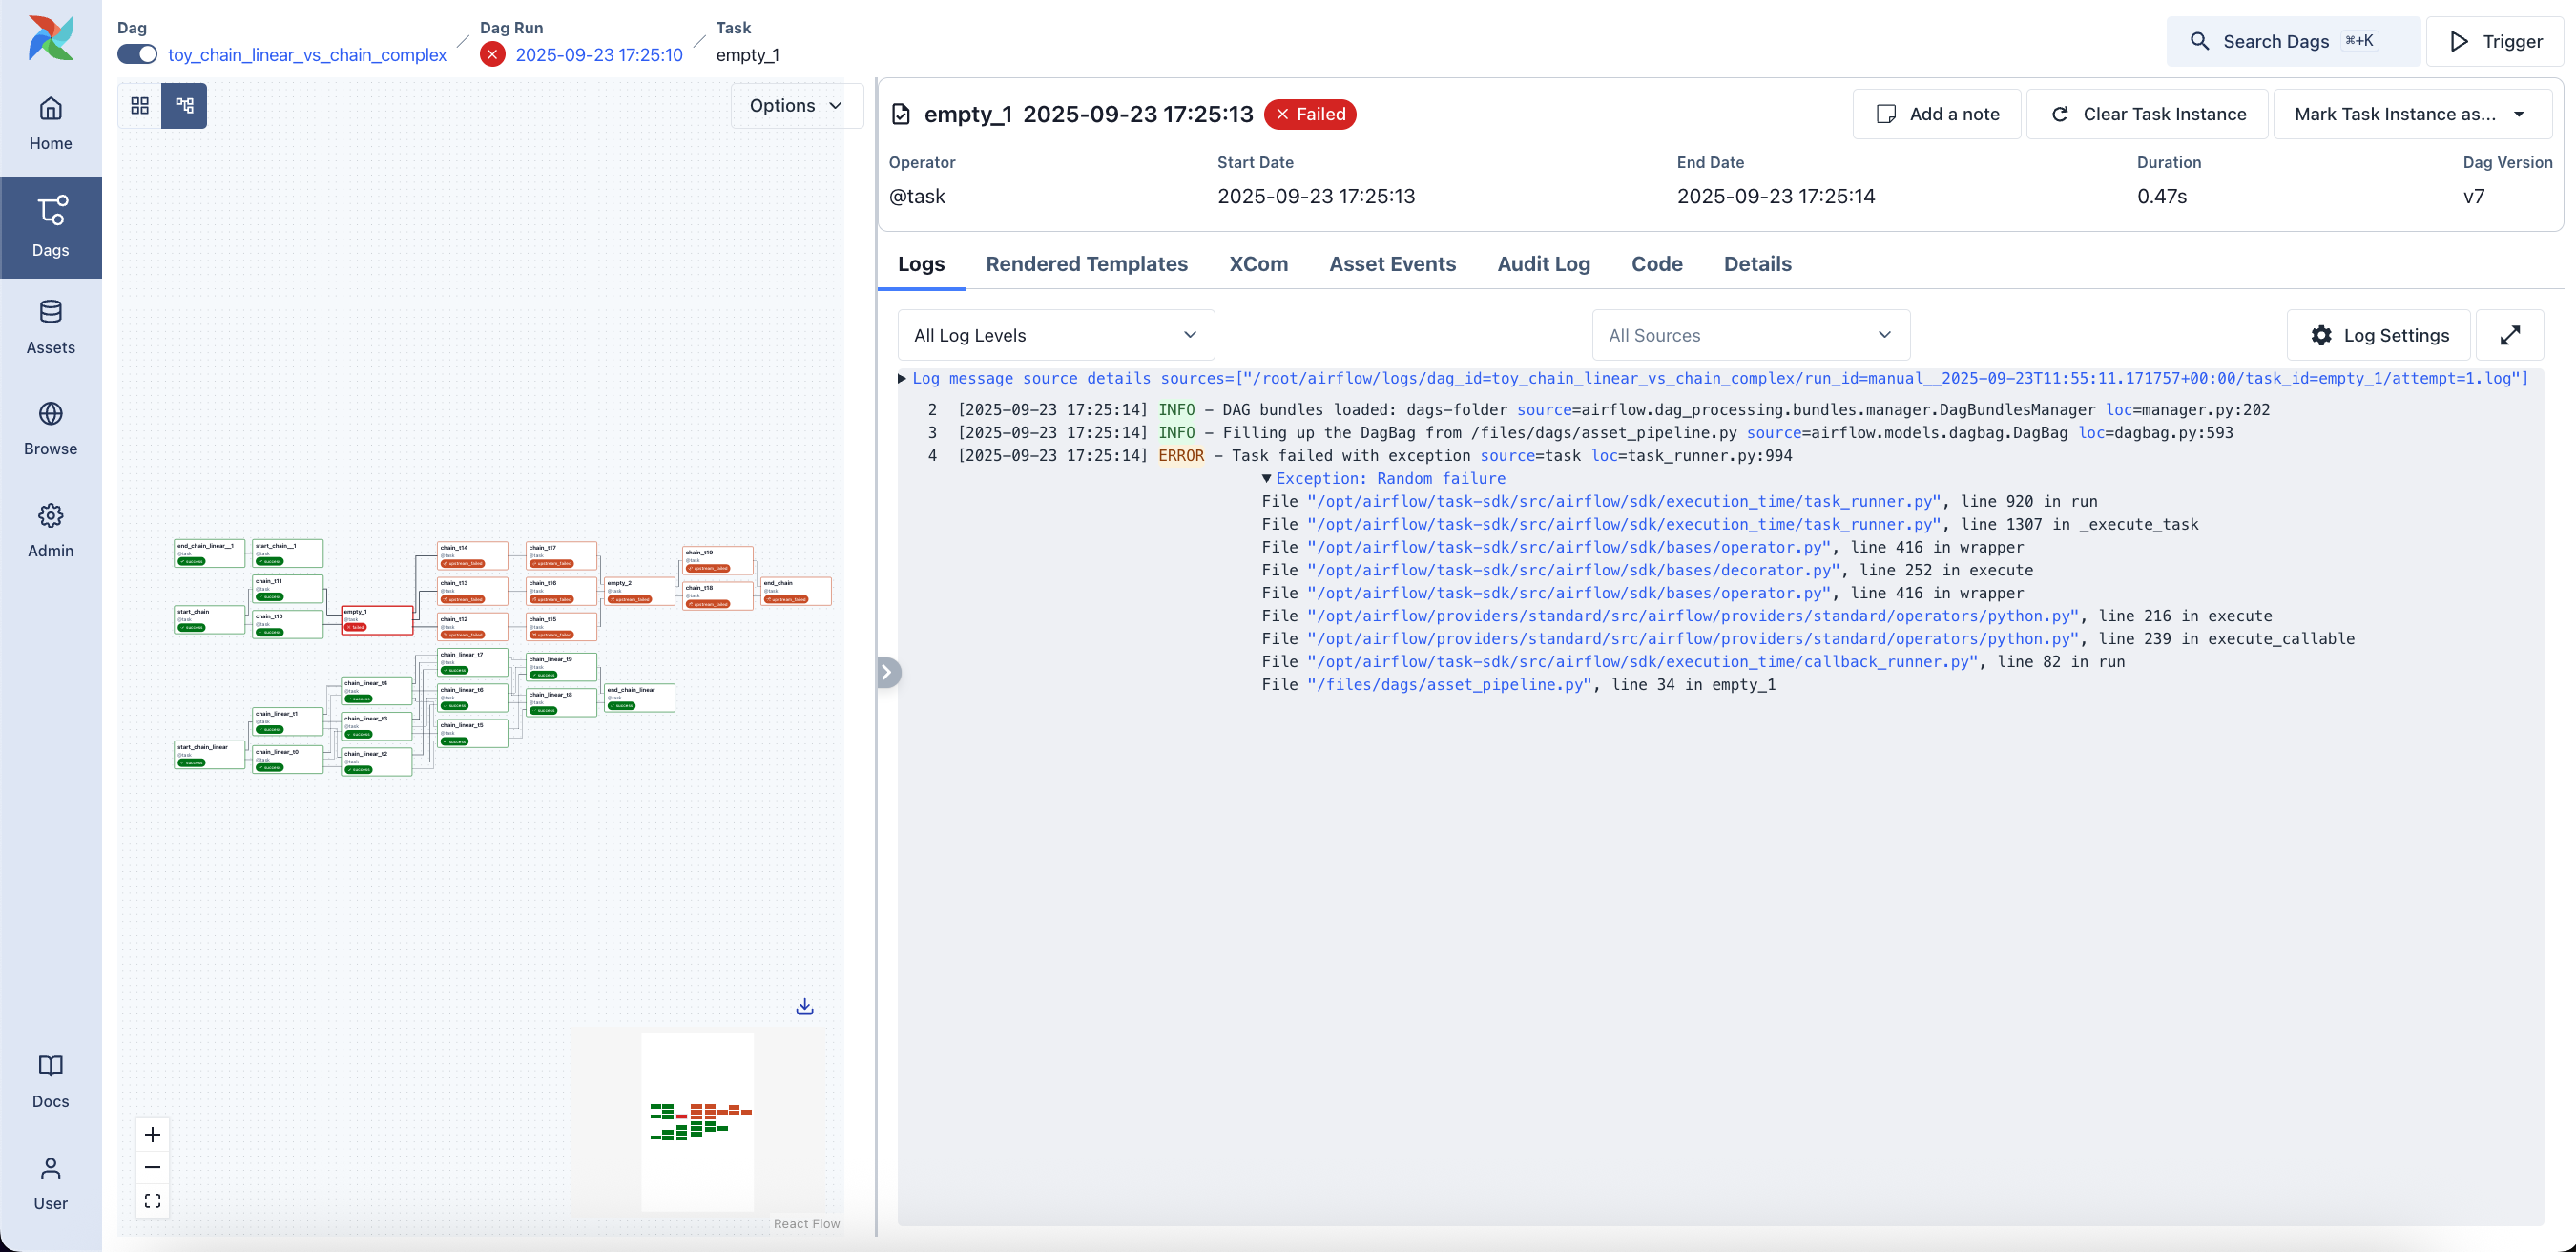Open the All Sources dropdown
The width and height of the screenshot is (2576, 1252).
pos(1750,335)
